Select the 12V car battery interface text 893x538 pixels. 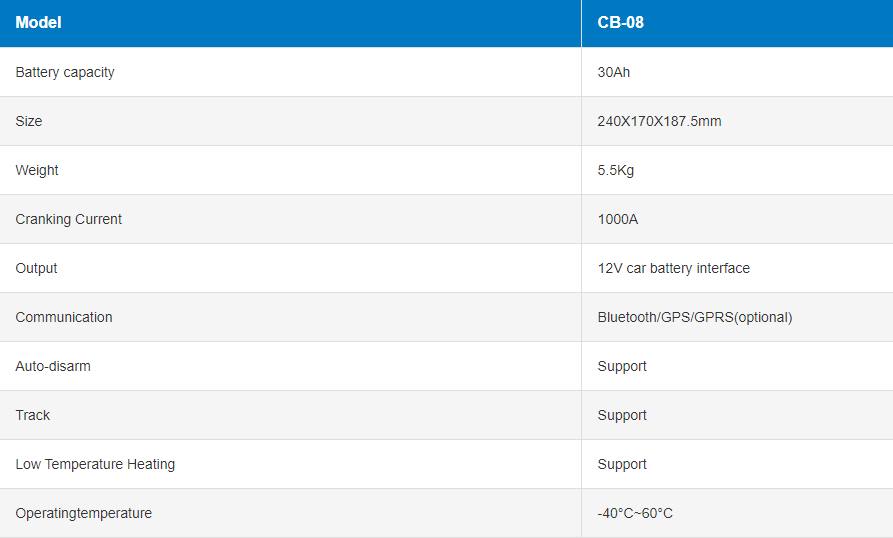(673, 268)
